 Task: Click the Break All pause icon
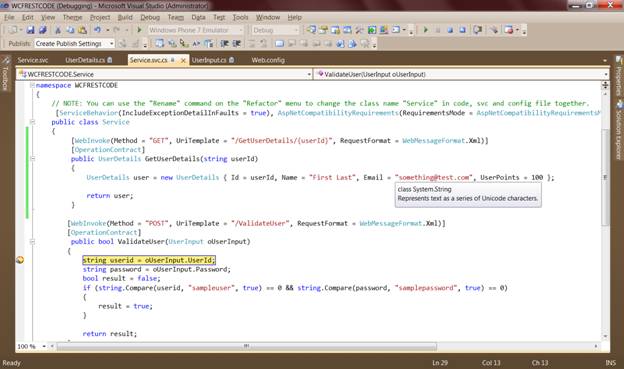coord(438,30)
